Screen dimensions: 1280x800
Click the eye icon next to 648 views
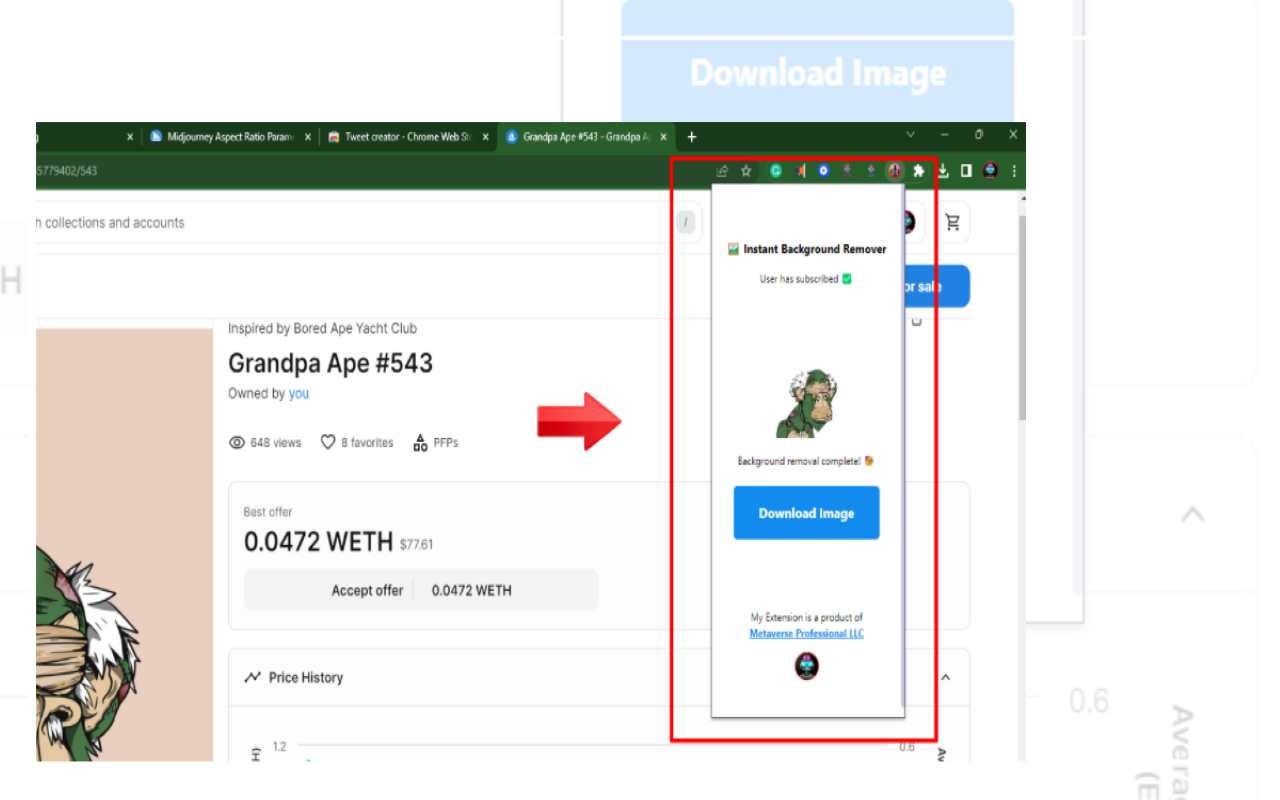tap(237, 442)
